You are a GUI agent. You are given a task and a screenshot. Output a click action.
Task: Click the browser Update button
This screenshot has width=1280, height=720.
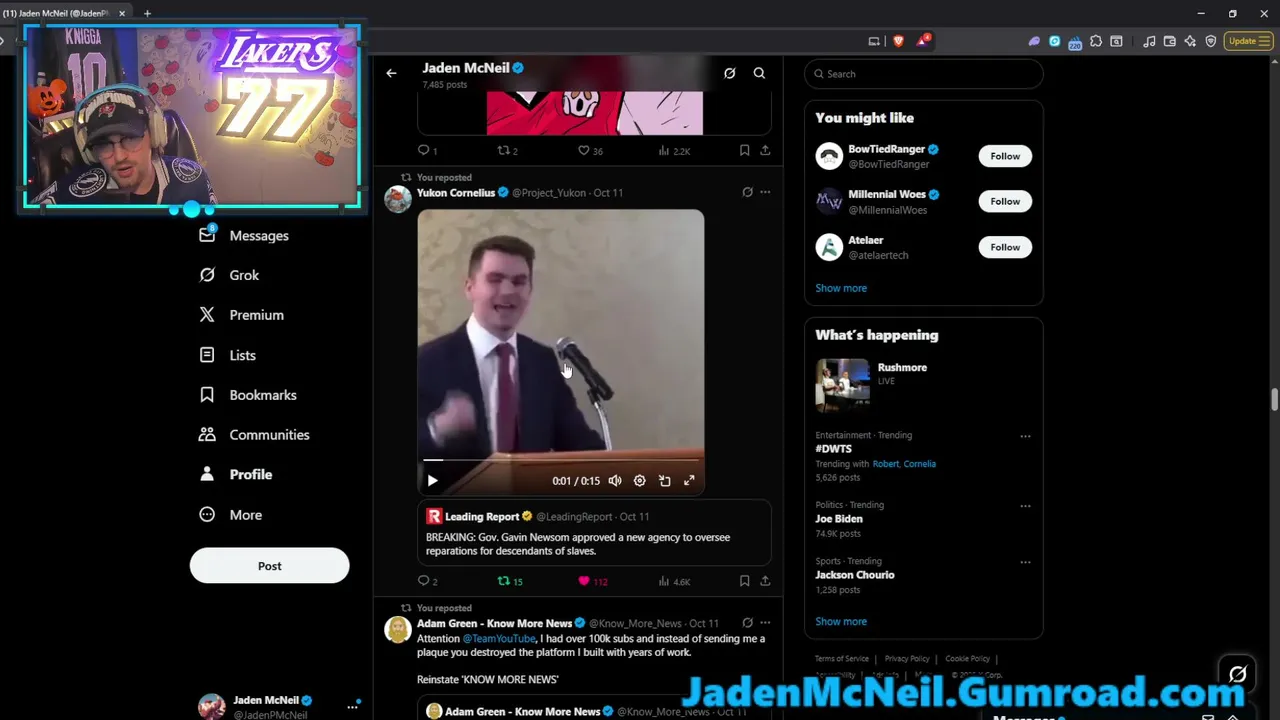point(1247,41)
